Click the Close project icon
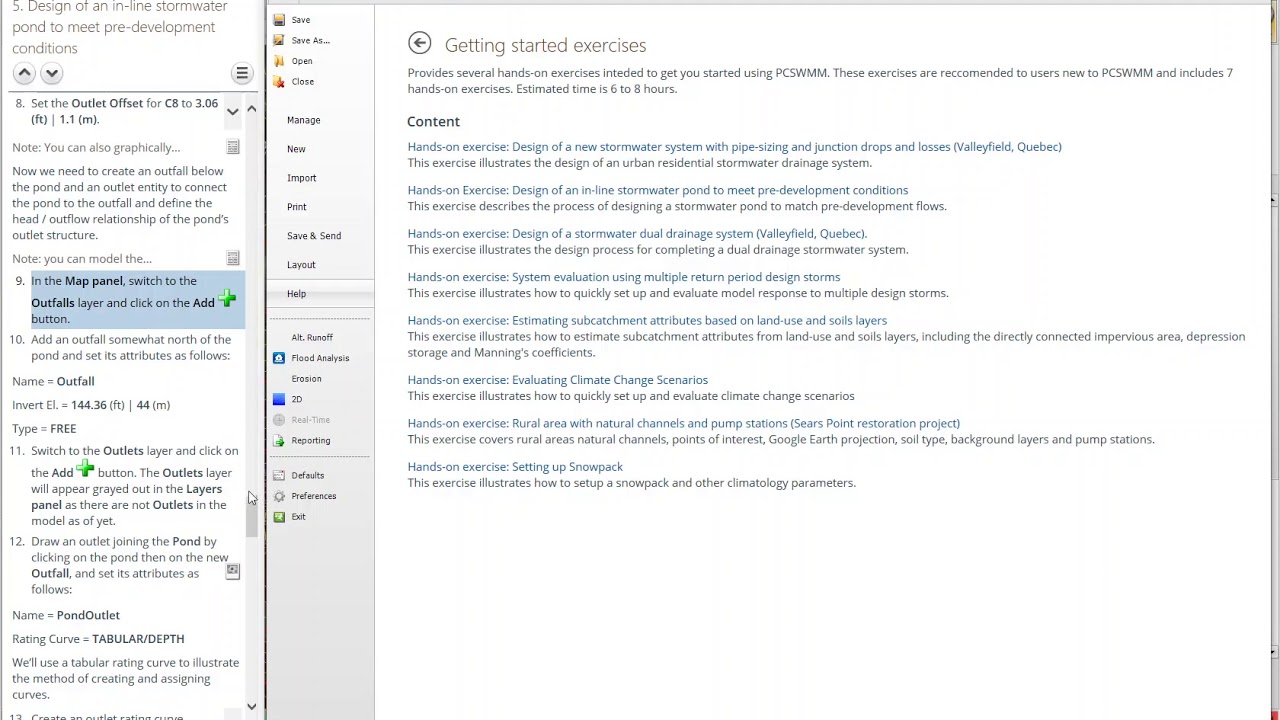Viewport: 1280px width, 720px height. 279,82
